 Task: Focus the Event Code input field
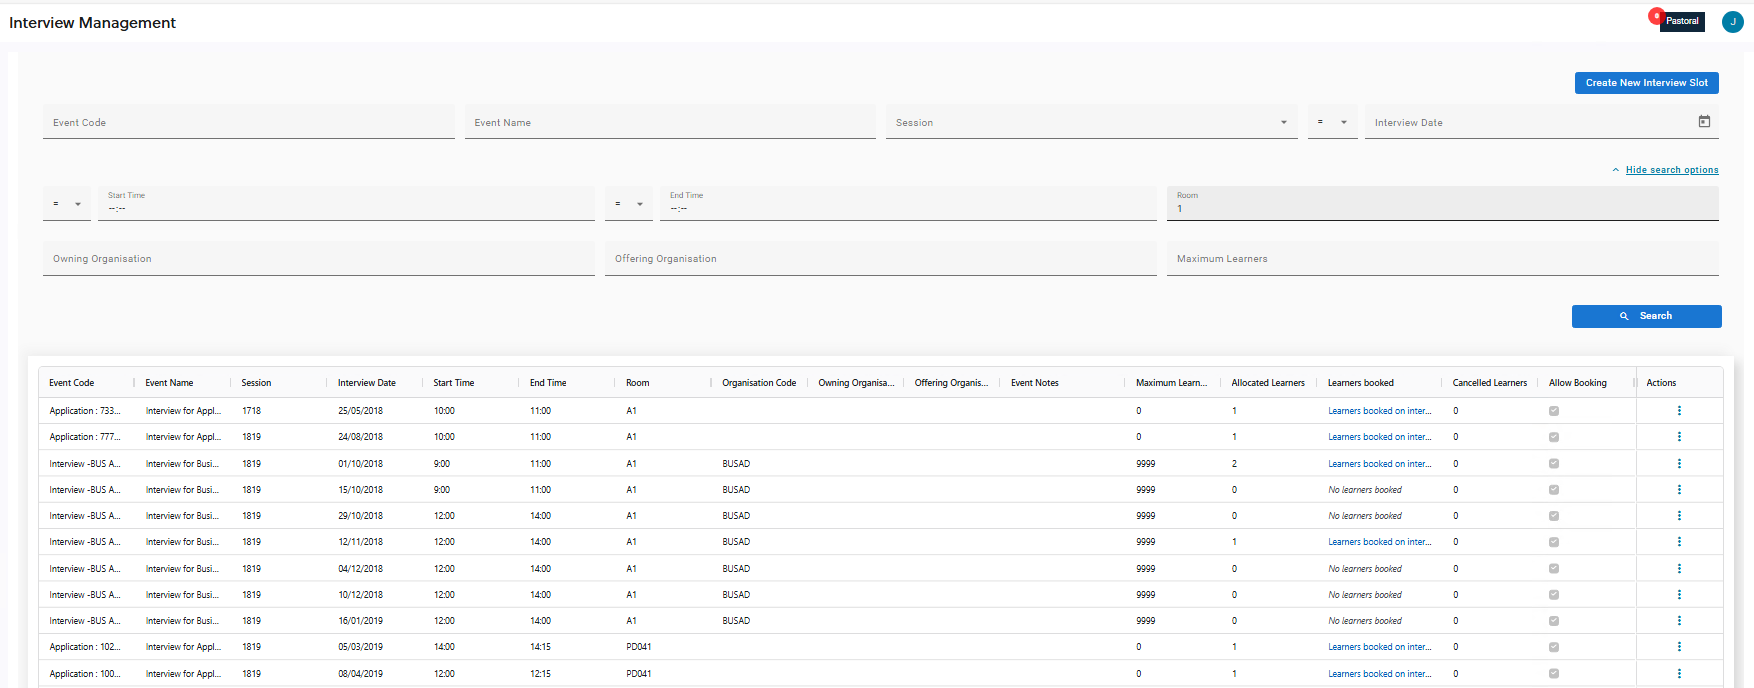[248, 123]
